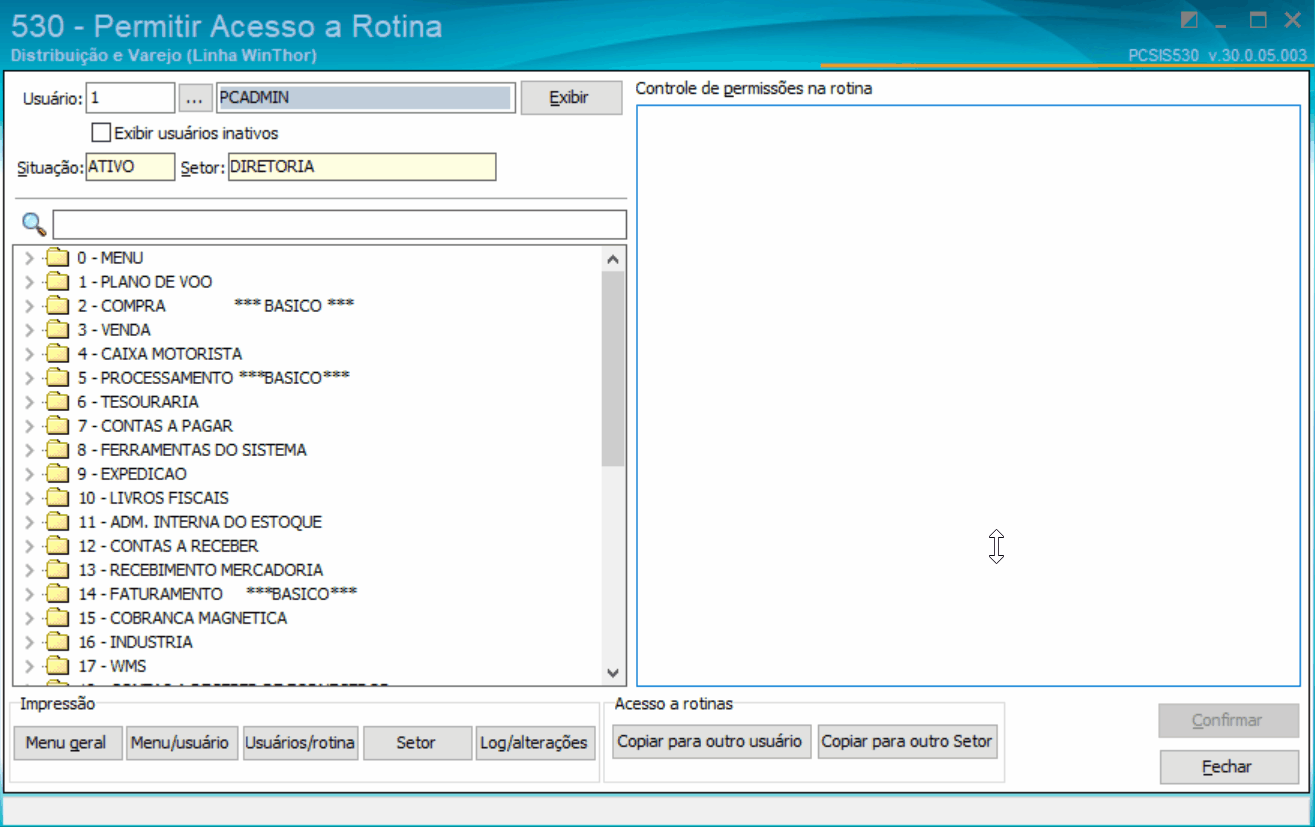Click the folder icon for 13 - RECEBIMENTO MERCADORIA
The width and height of the screenshot is (1315, 827).
[58, 570]
